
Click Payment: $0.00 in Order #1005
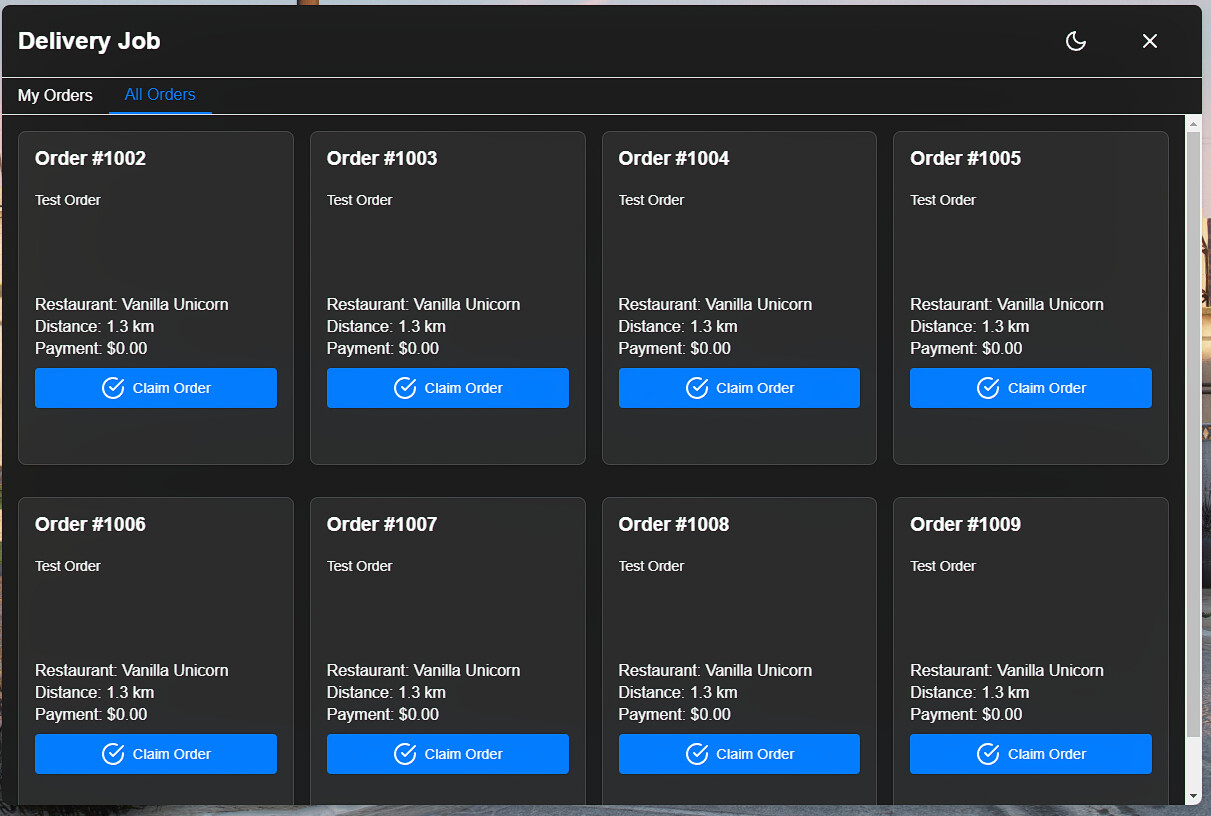tap(966, 348)
